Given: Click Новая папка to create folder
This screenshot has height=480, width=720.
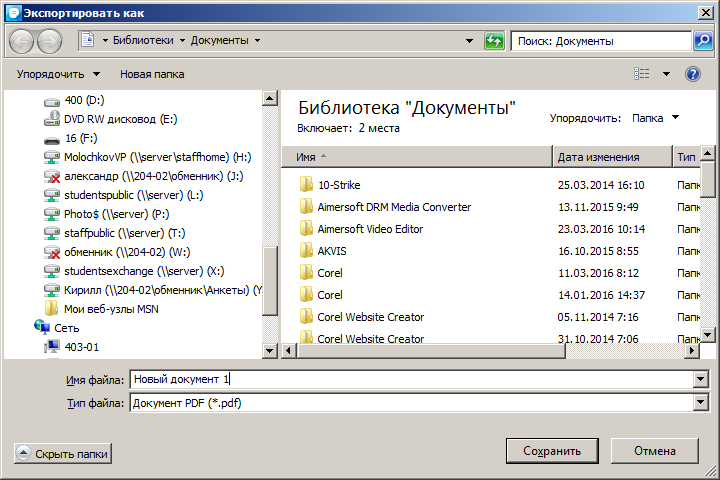Looking at the screenshot, I should pyautogui.click(x=152, y=74).
